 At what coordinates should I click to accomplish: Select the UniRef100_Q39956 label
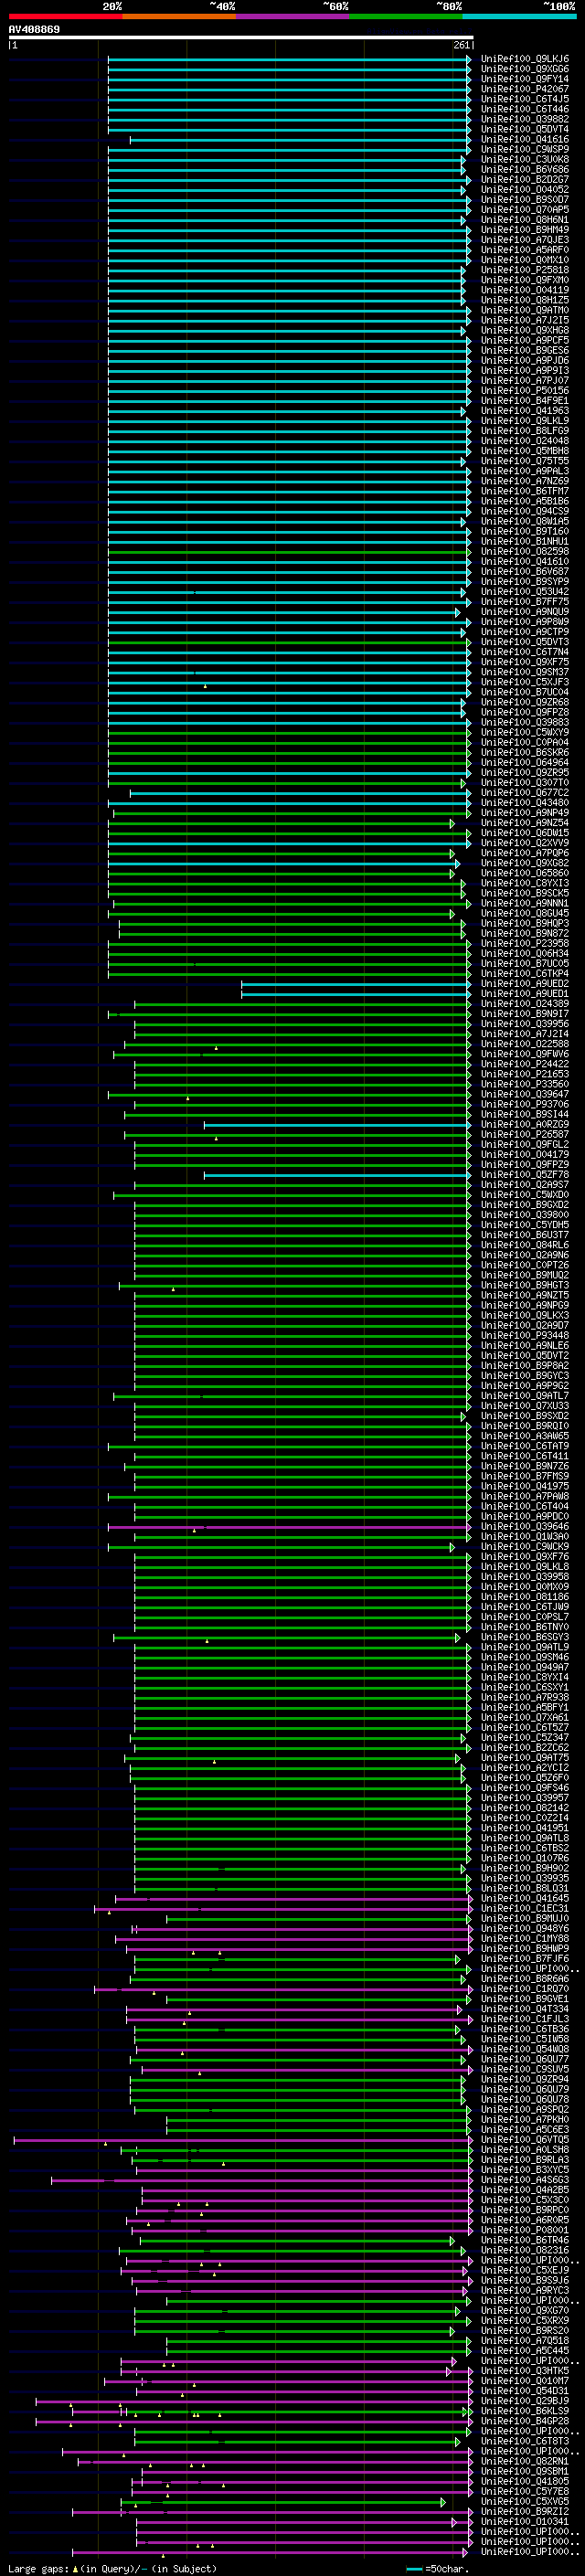(525, 1024)
